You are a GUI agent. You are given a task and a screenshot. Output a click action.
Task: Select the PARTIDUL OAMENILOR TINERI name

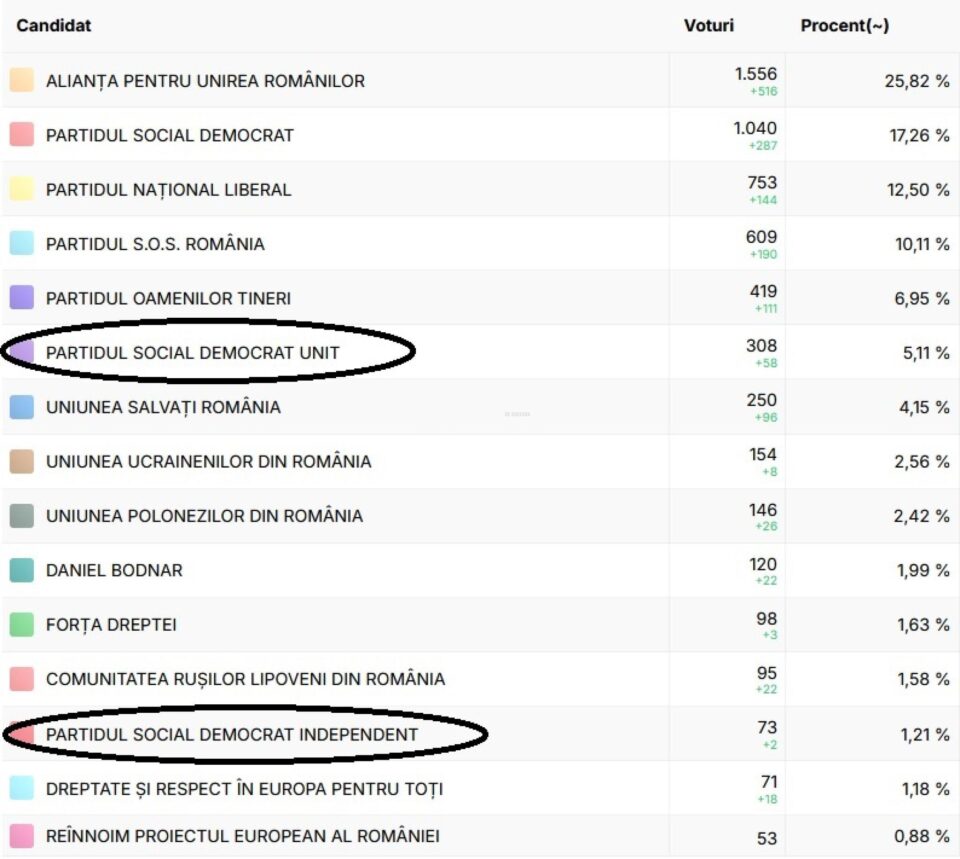pyautogui.click(x=168, y=299)
